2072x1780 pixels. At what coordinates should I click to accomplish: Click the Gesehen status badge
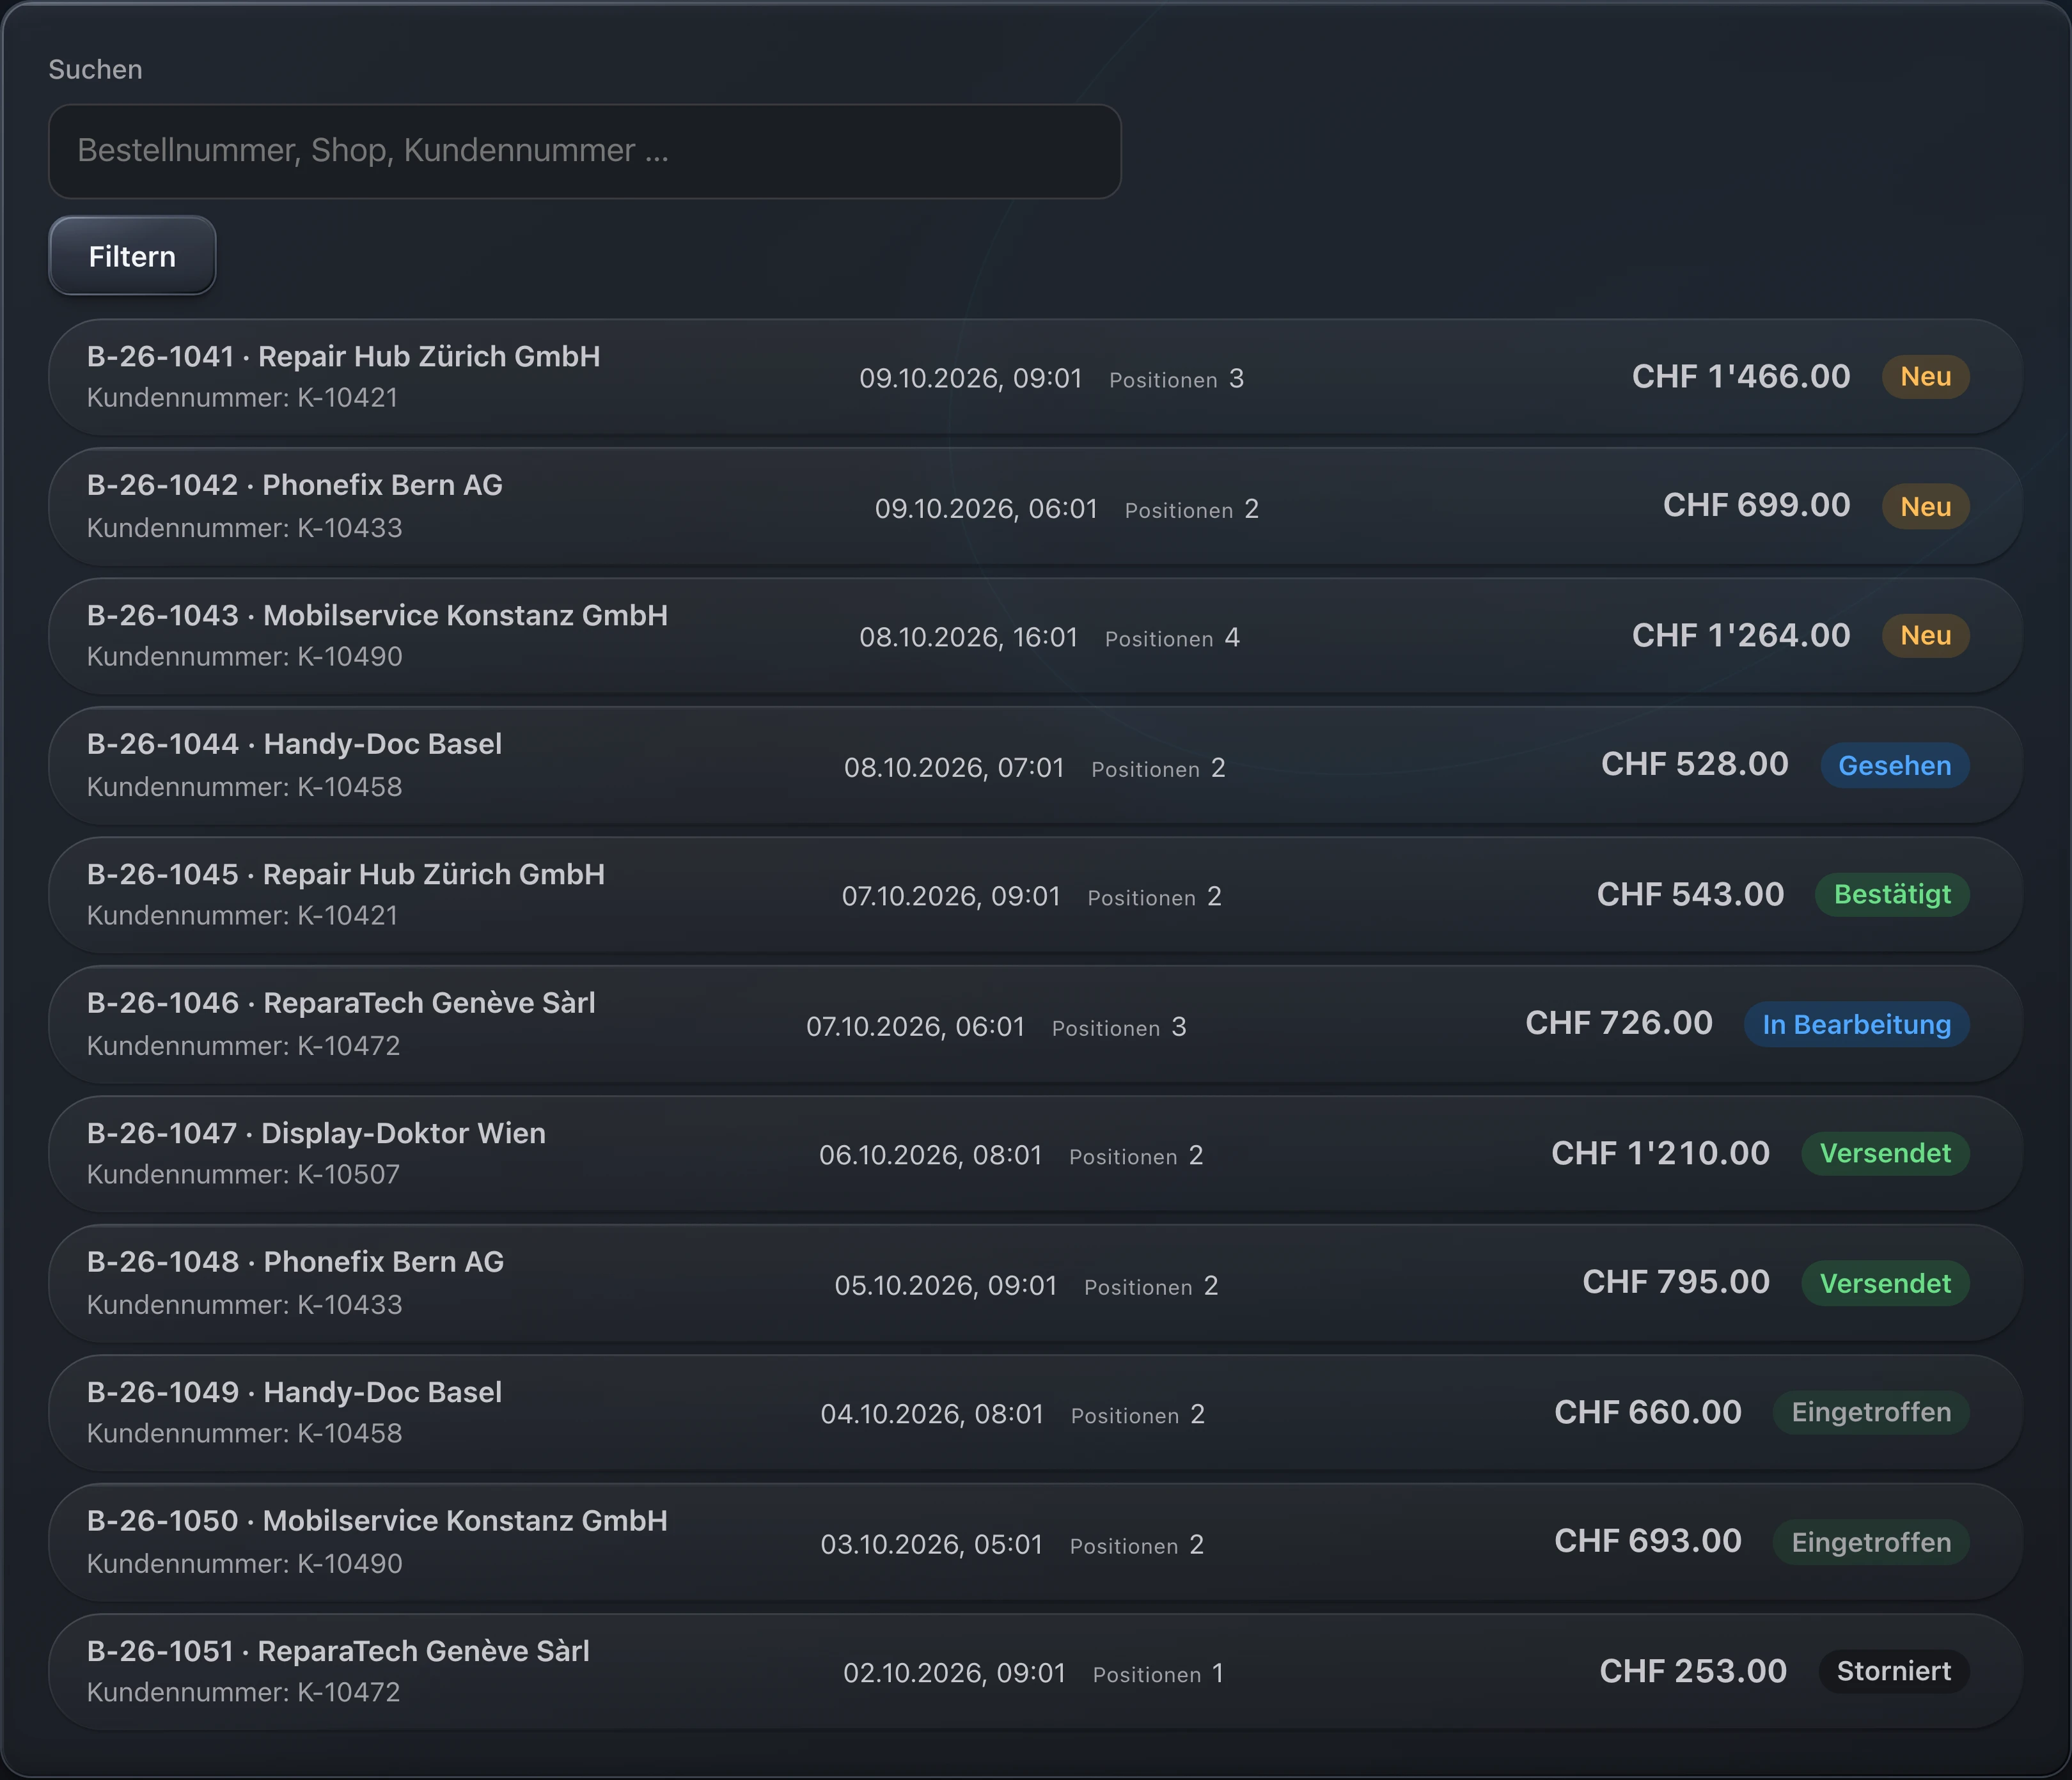1894,765
